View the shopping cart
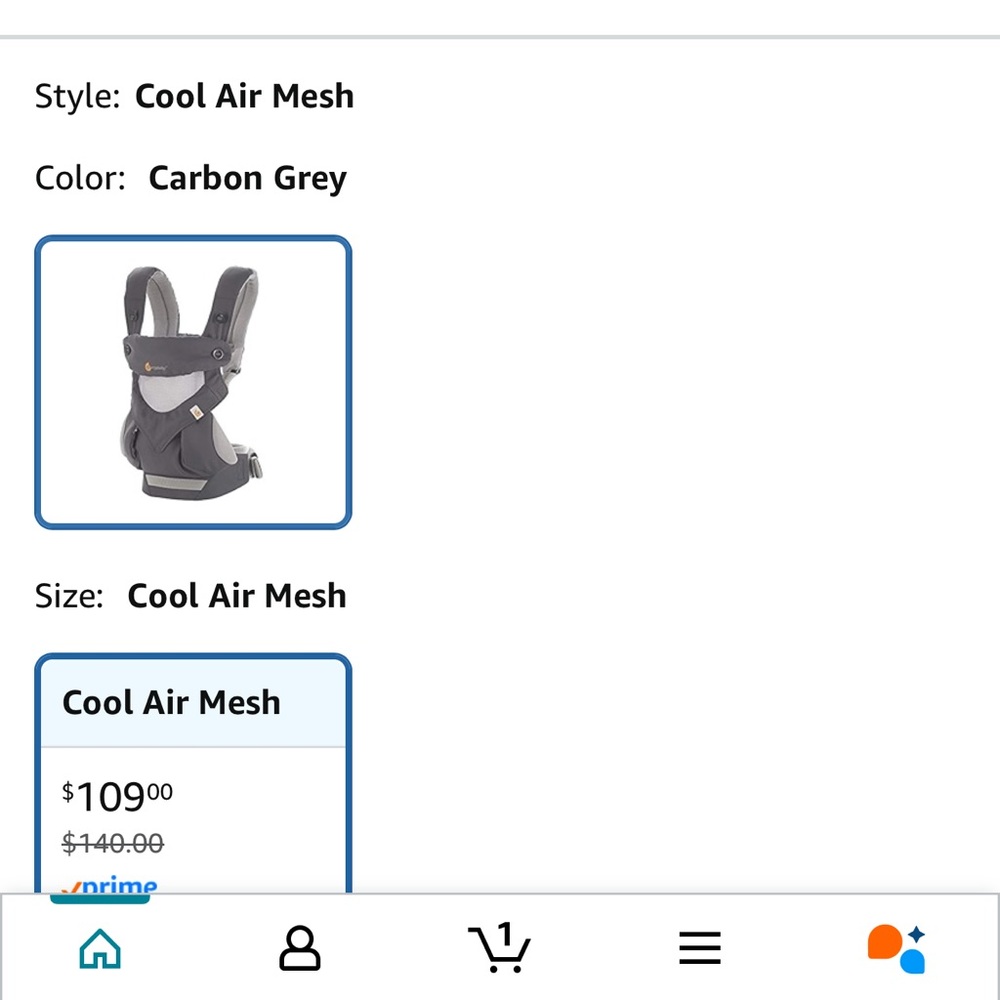Viewport: 1000px width, 1000px height. 500,947
